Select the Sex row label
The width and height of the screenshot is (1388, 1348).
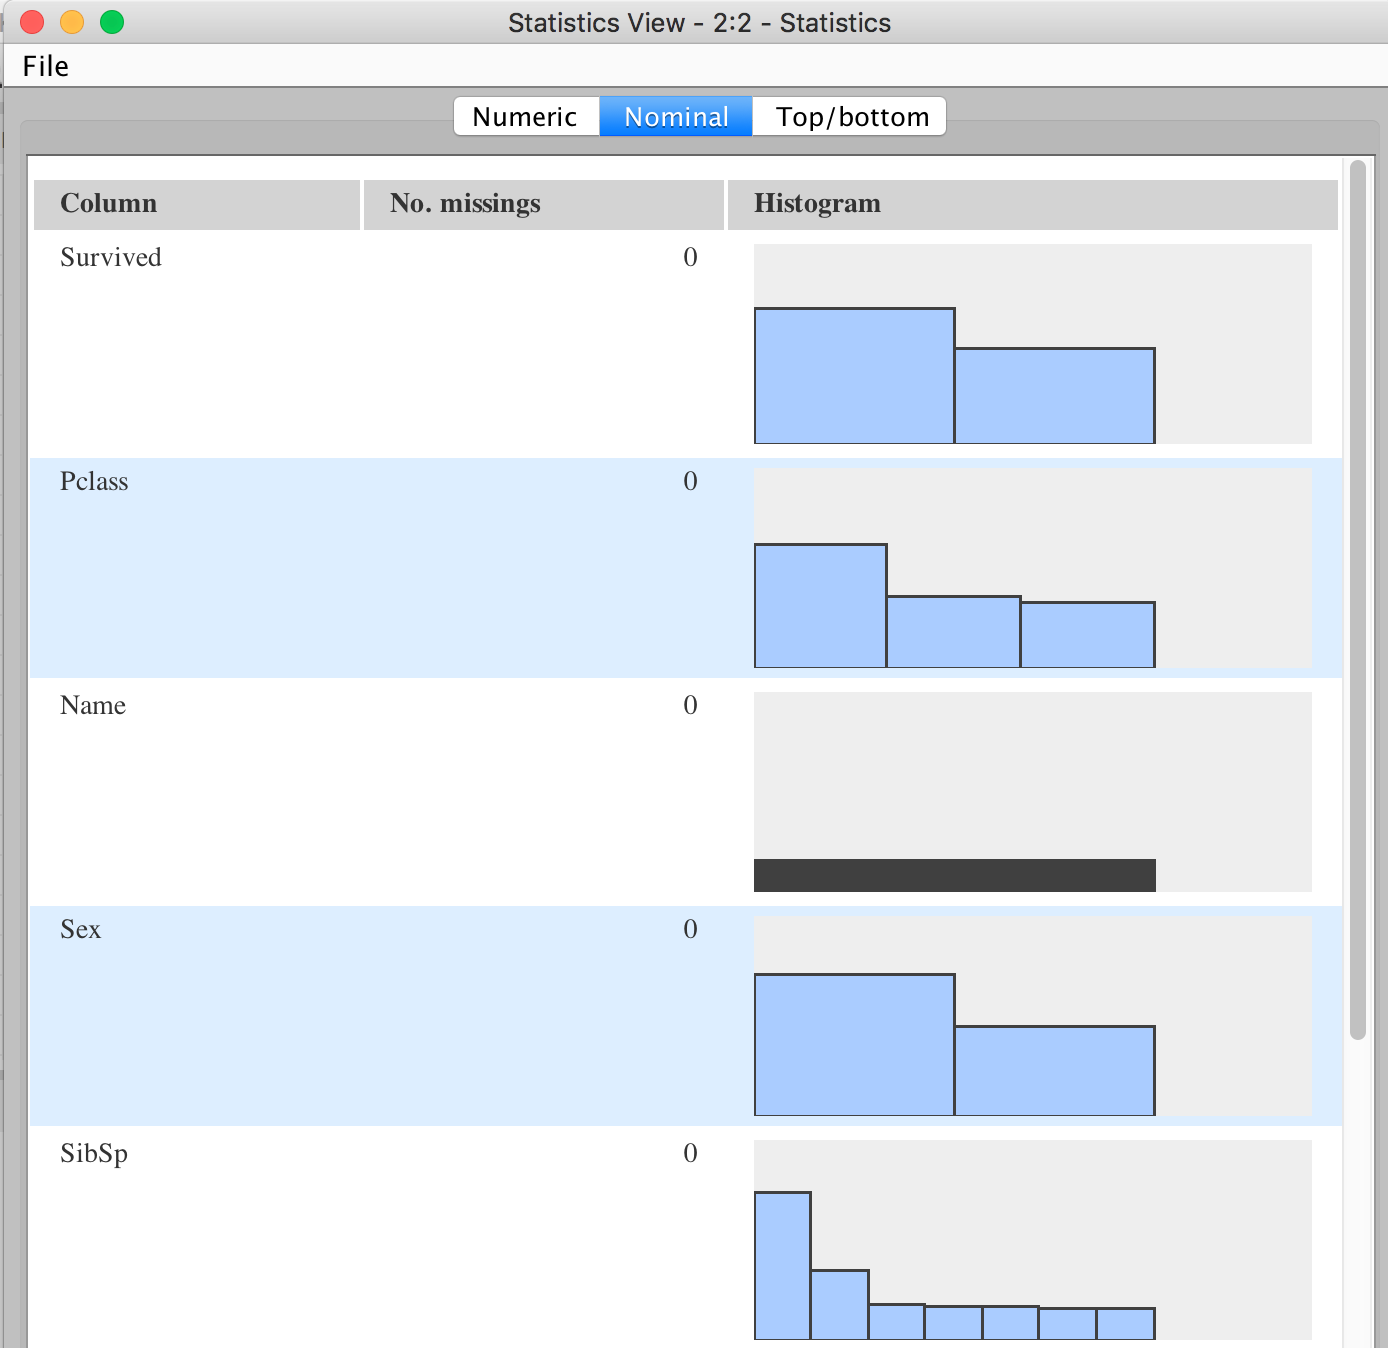point(80,930)
